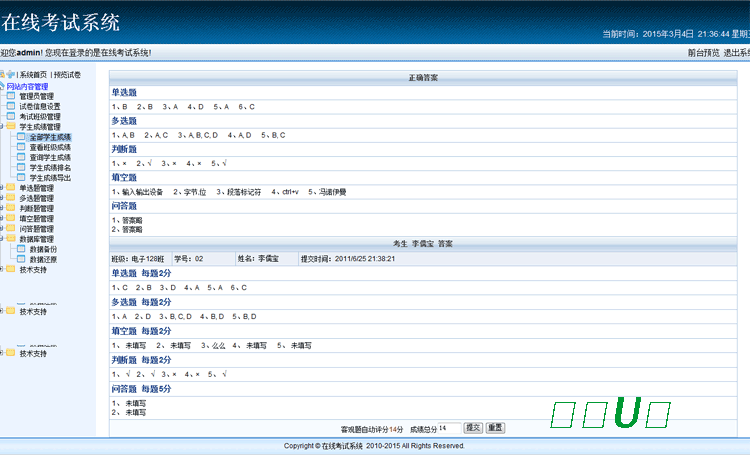Expand the 判断题管理 tree node

point(1,208)
